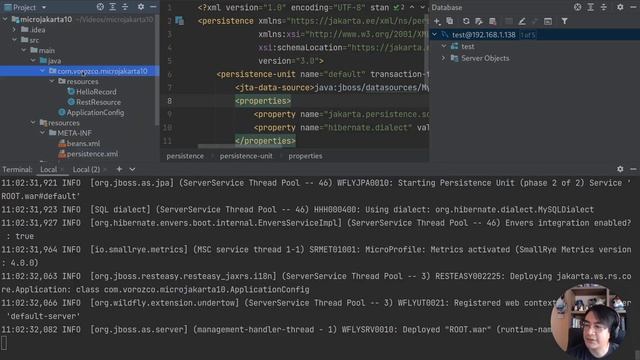Collapse all in Database panel header
The height and width of the screenshot is (360, 640).
click(604, 7)
